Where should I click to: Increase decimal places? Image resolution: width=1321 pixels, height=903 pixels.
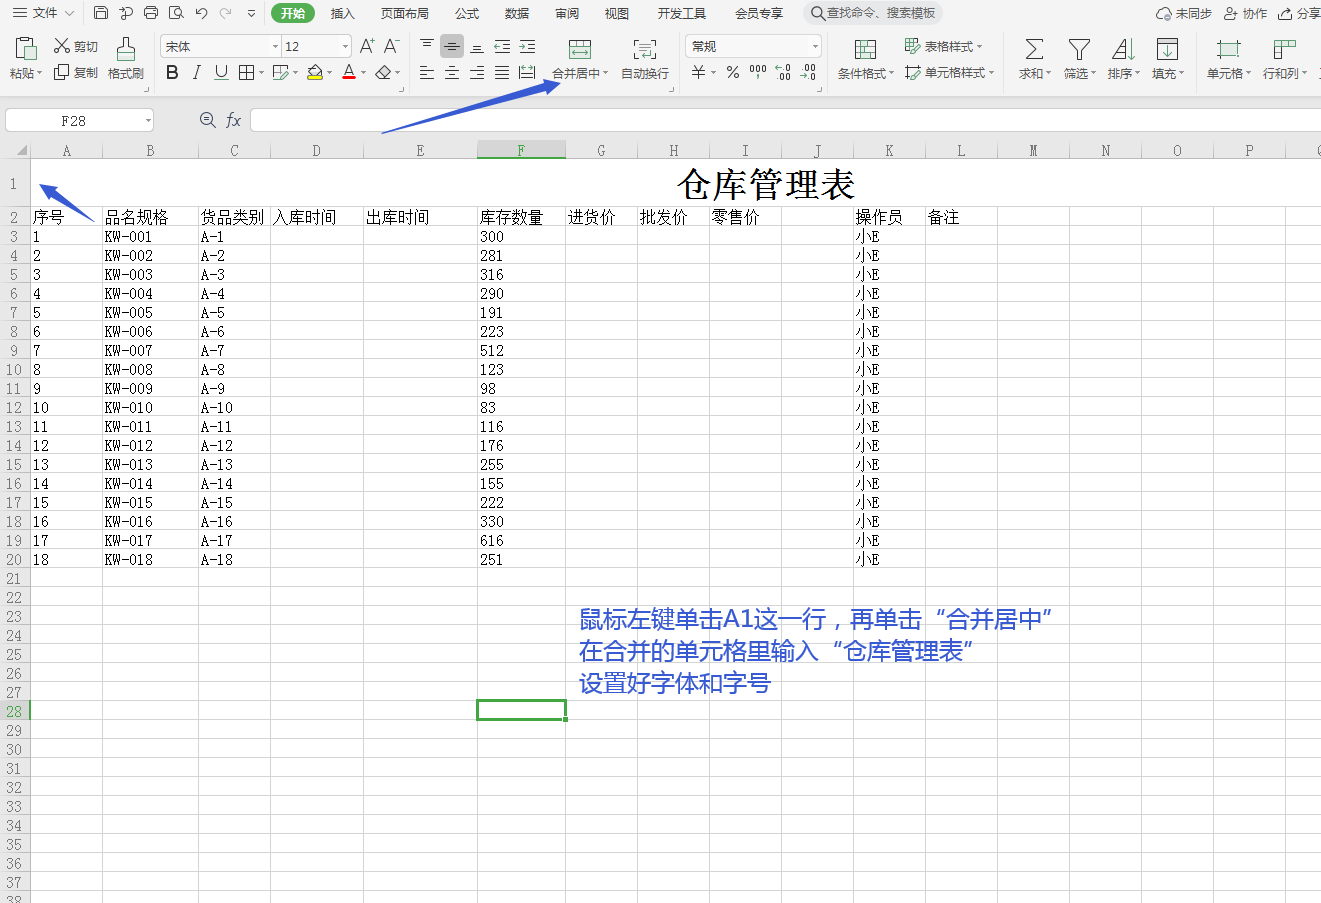(x=783, y=73)
